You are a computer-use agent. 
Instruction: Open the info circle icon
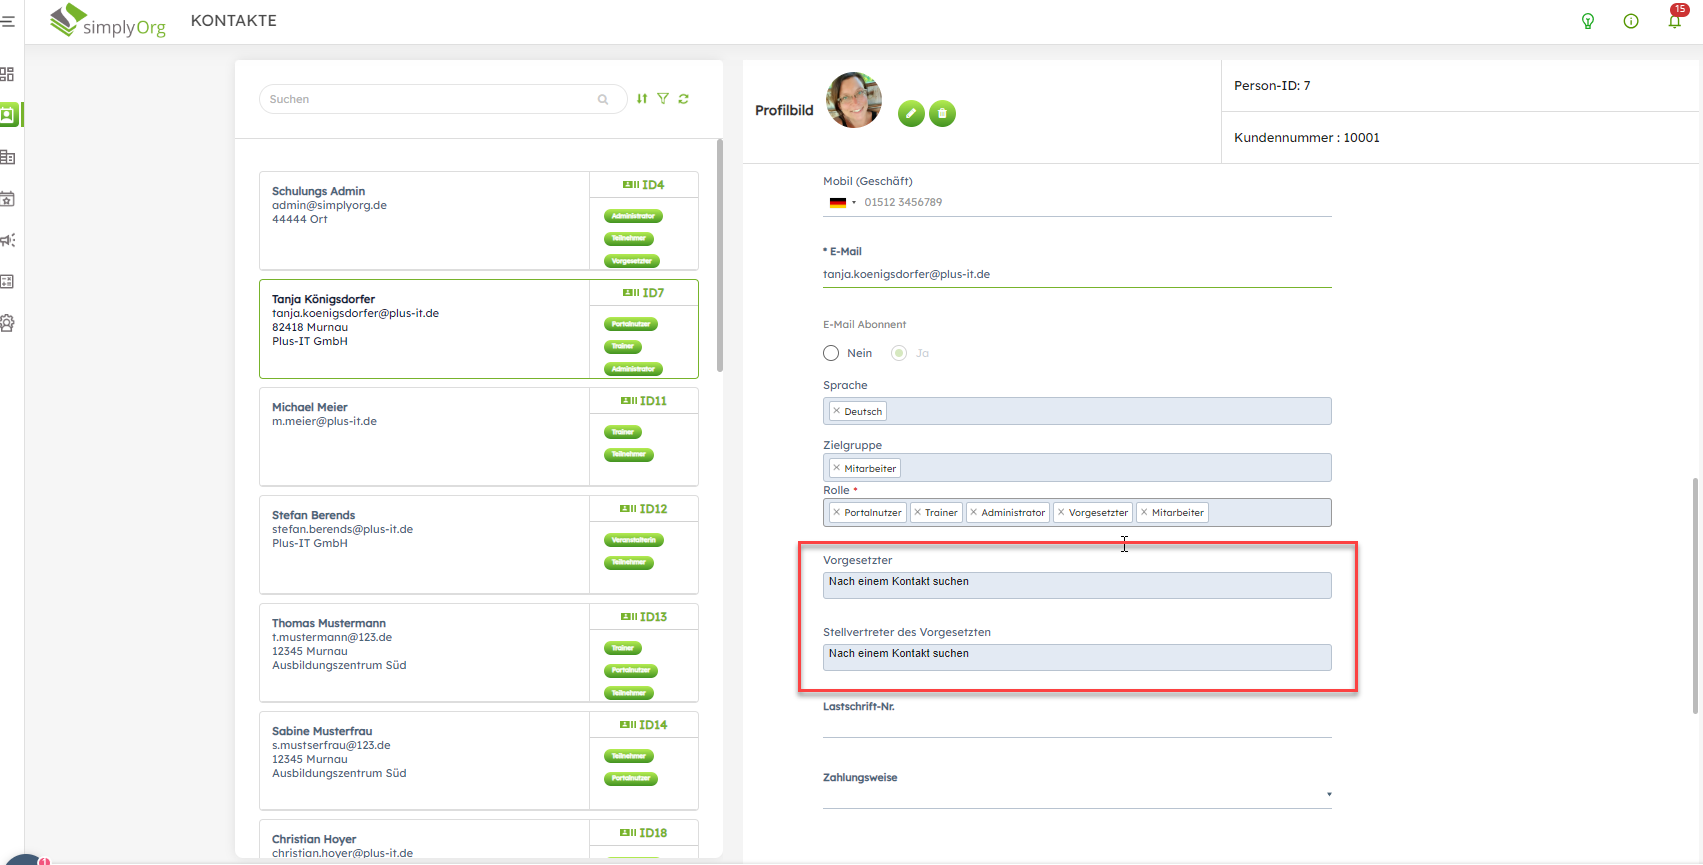pyautogui.click(x=1631, y=21)
